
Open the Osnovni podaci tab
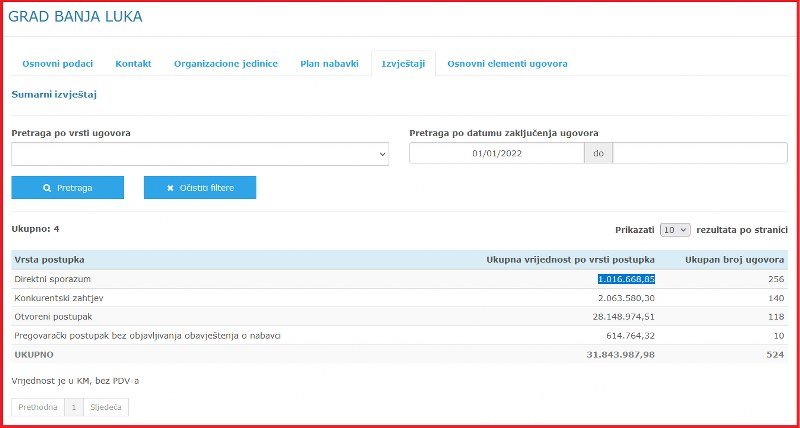pos(57,63)
